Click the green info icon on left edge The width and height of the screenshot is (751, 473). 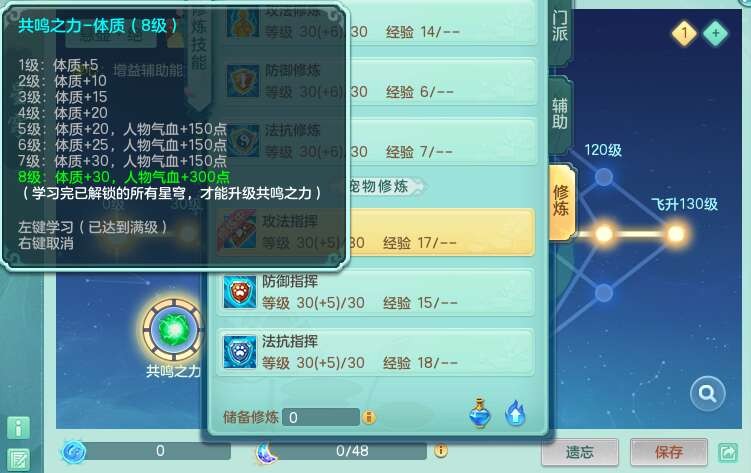pyautogui.click(x=19, y=428)
